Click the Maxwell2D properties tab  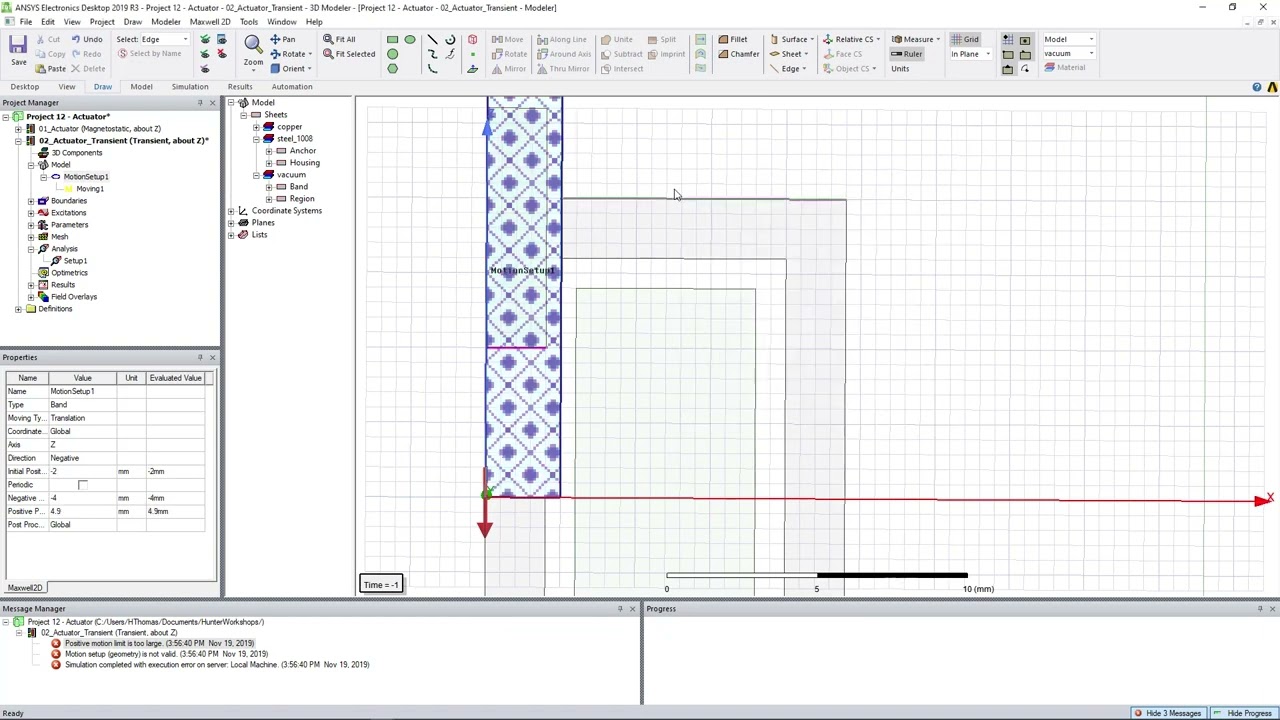coord(25,588)
